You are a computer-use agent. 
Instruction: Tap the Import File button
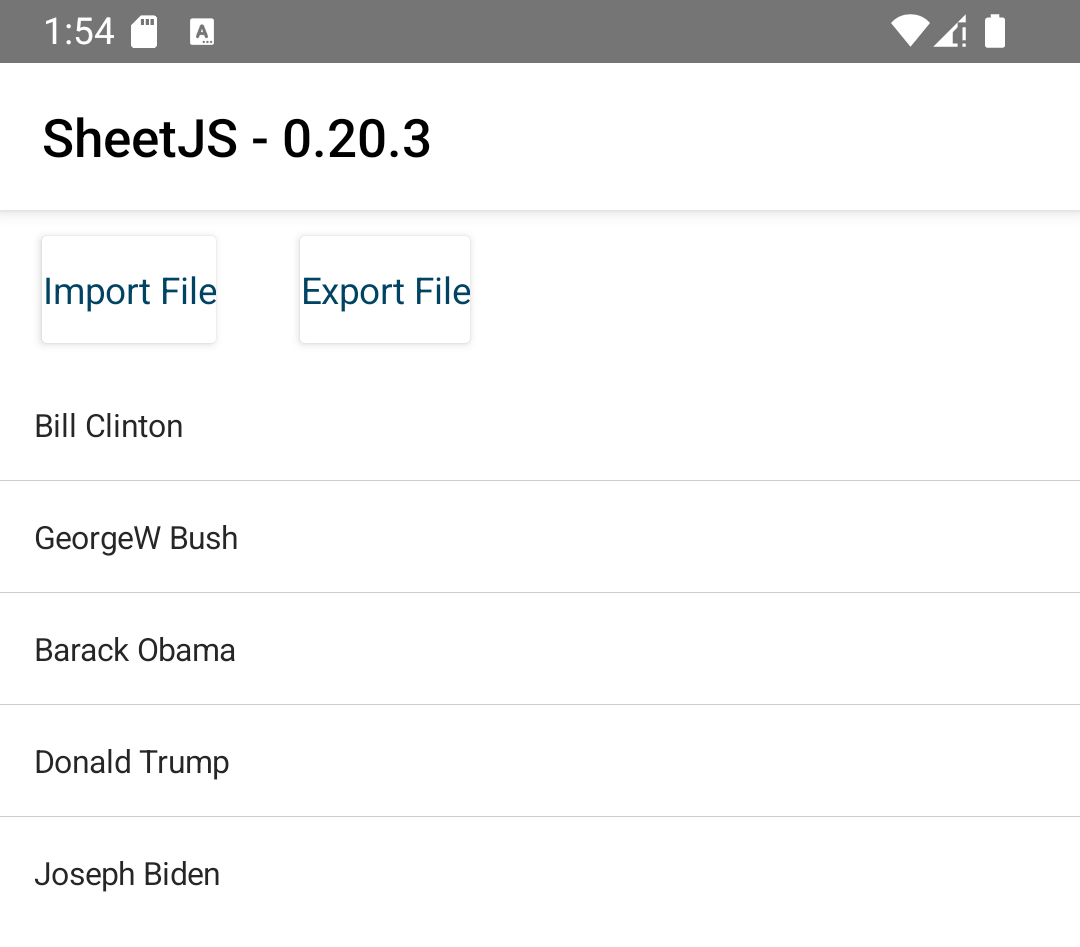coord(129,291)
